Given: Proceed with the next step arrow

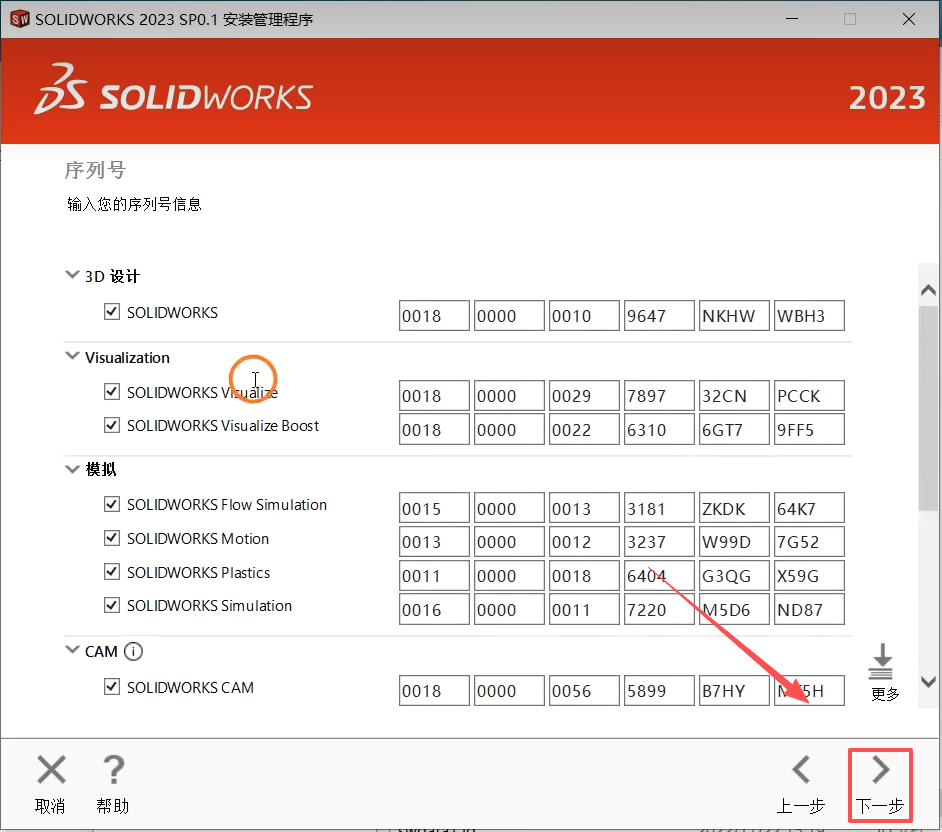Looking at the screenshot, I should [880, 769].
